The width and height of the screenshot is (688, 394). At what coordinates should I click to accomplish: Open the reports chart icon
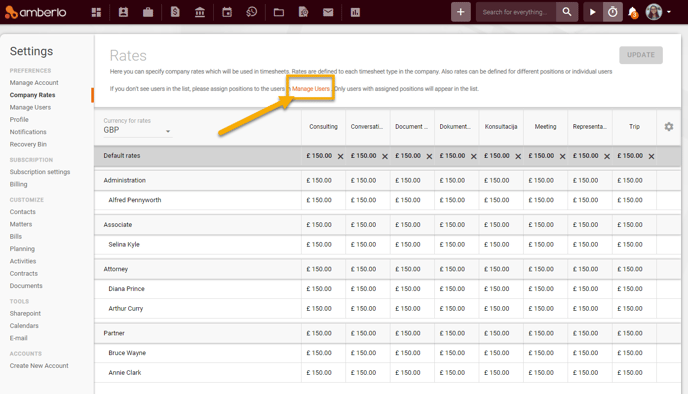[x=355, y=12]
